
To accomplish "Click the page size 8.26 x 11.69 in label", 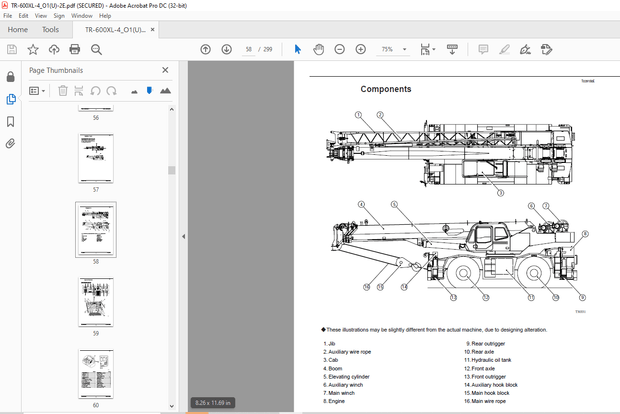I will click(x=213, y=403).
